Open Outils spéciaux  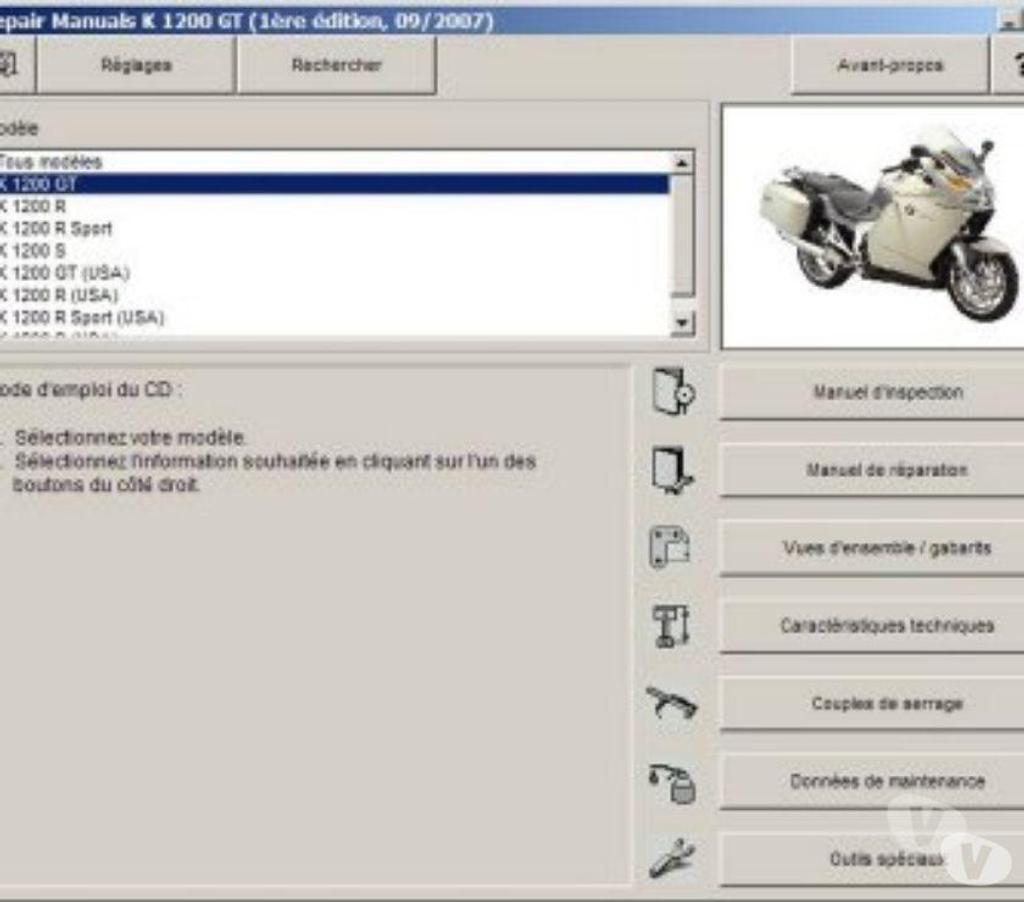coord(872,858)
